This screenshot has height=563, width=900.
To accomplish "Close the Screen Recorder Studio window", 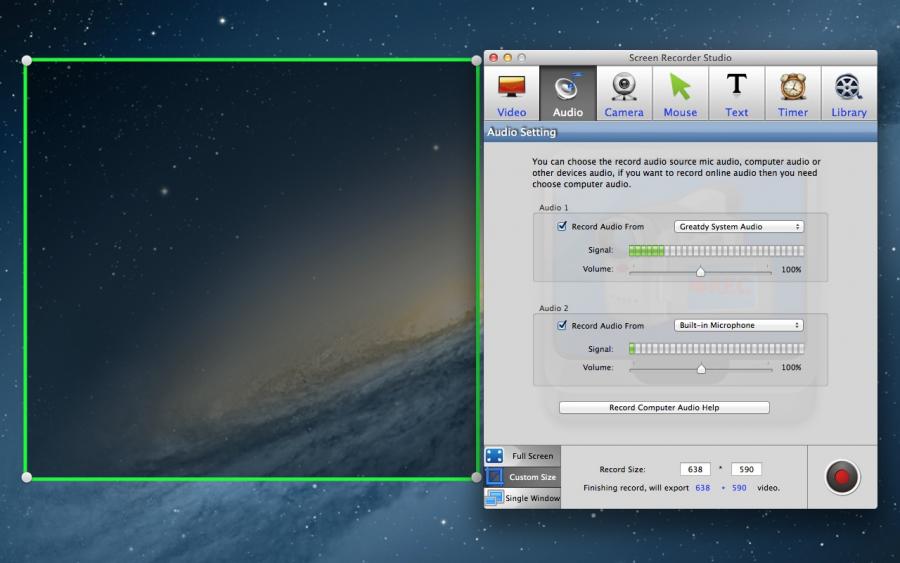I will (493, 57).
